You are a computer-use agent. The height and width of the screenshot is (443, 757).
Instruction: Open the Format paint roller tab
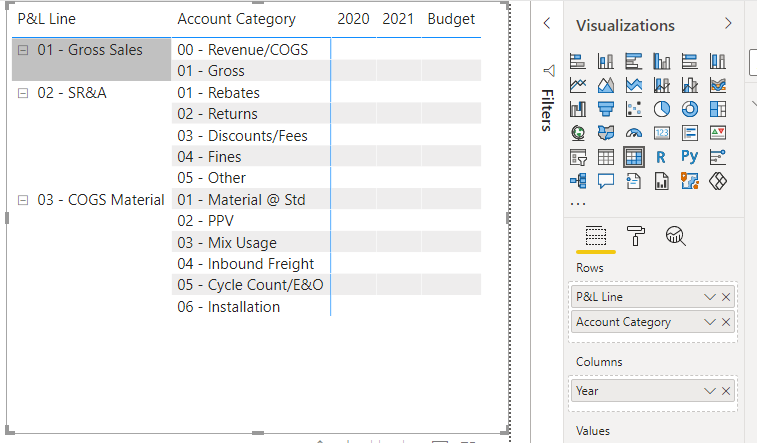636,236
